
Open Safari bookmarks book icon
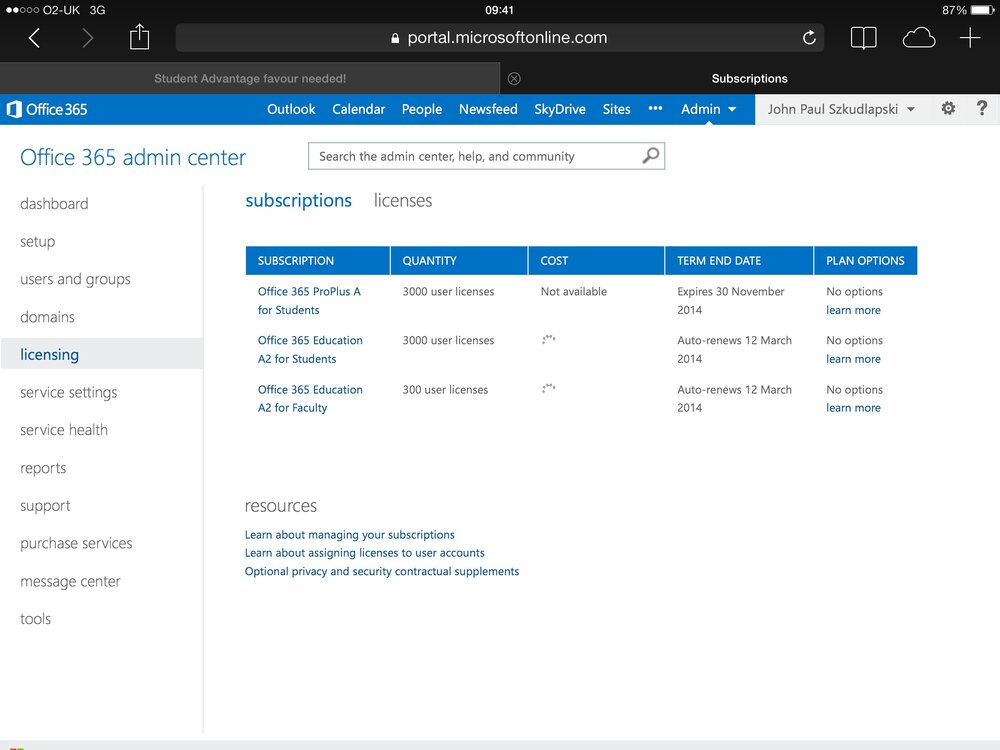[x=864, y=38]
